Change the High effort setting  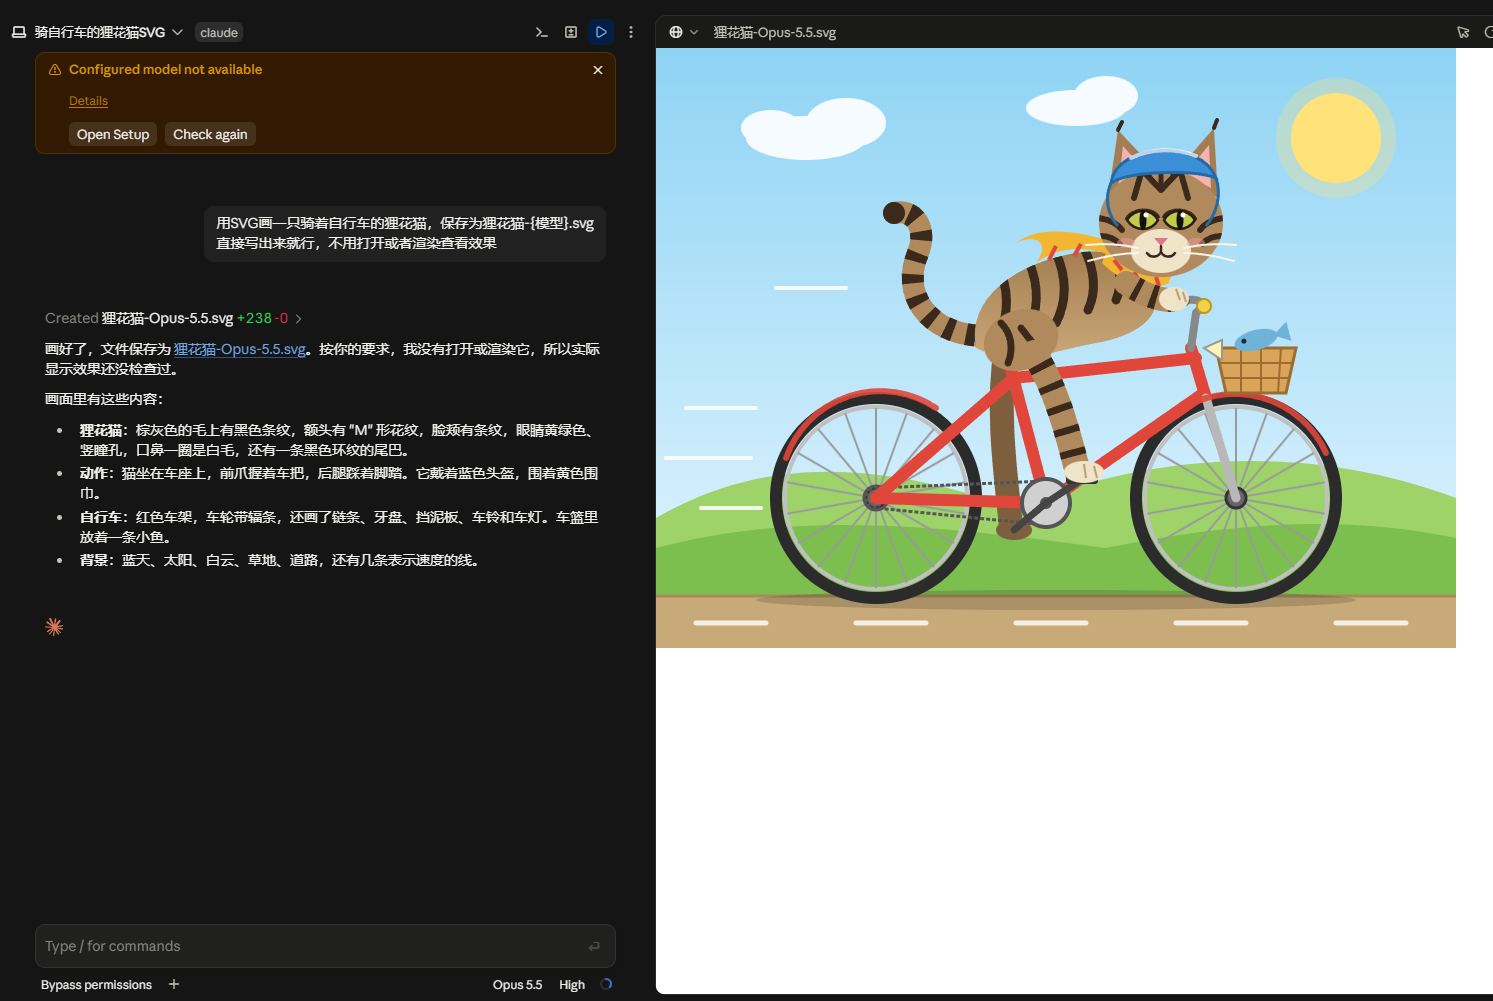coord(572,984)
